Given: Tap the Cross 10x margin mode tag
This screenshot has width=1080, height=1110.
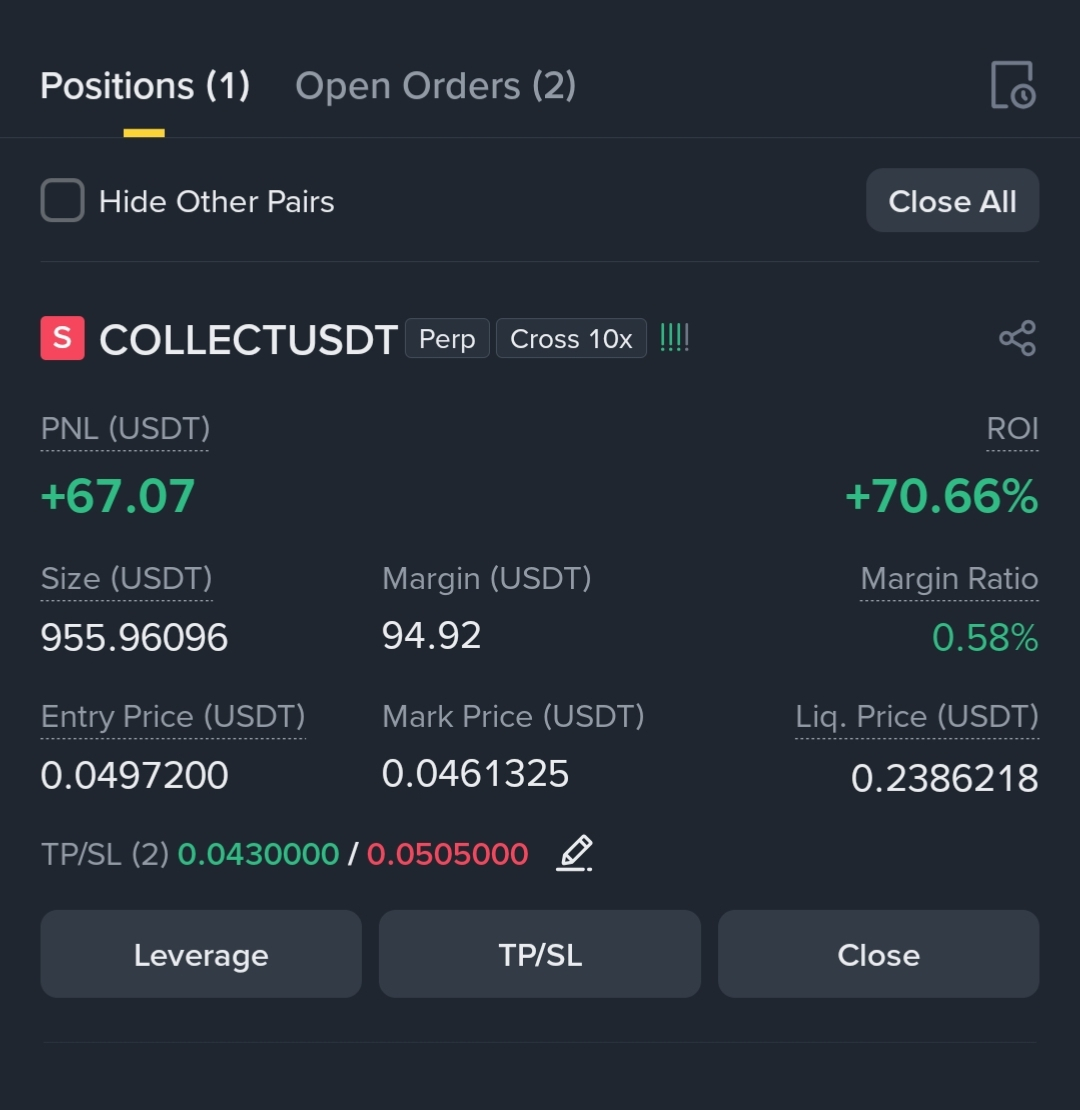Looking at the screenshot, I should 571,338.
